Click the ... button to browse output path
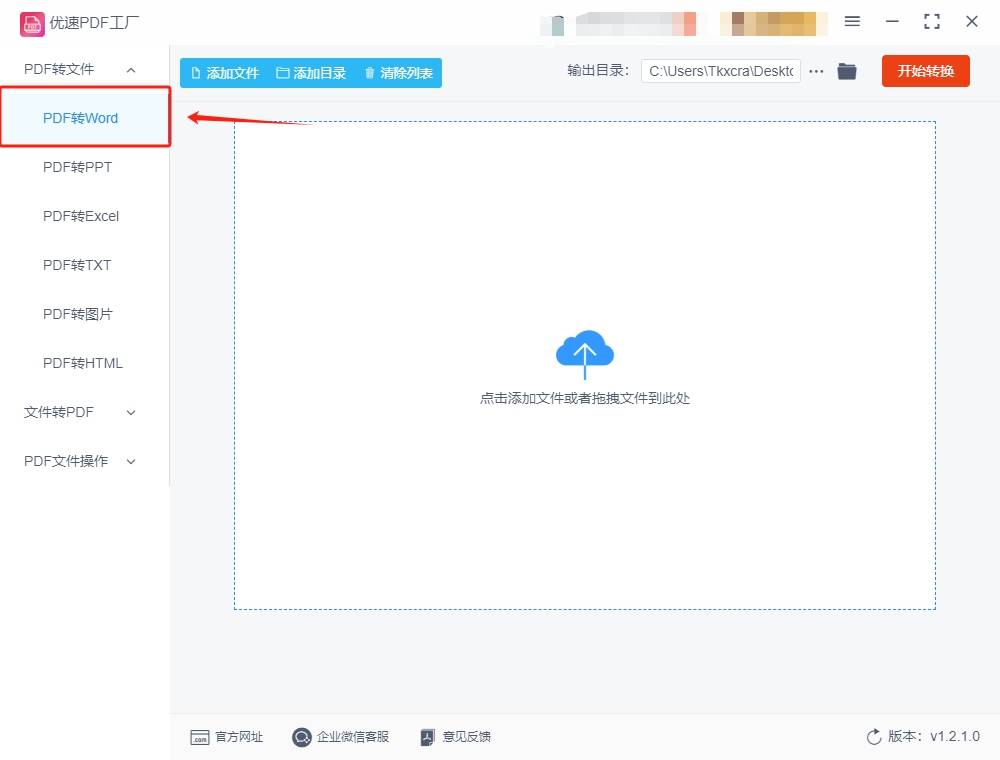This screenshot has width=1000, height=760. click(816, 71)
